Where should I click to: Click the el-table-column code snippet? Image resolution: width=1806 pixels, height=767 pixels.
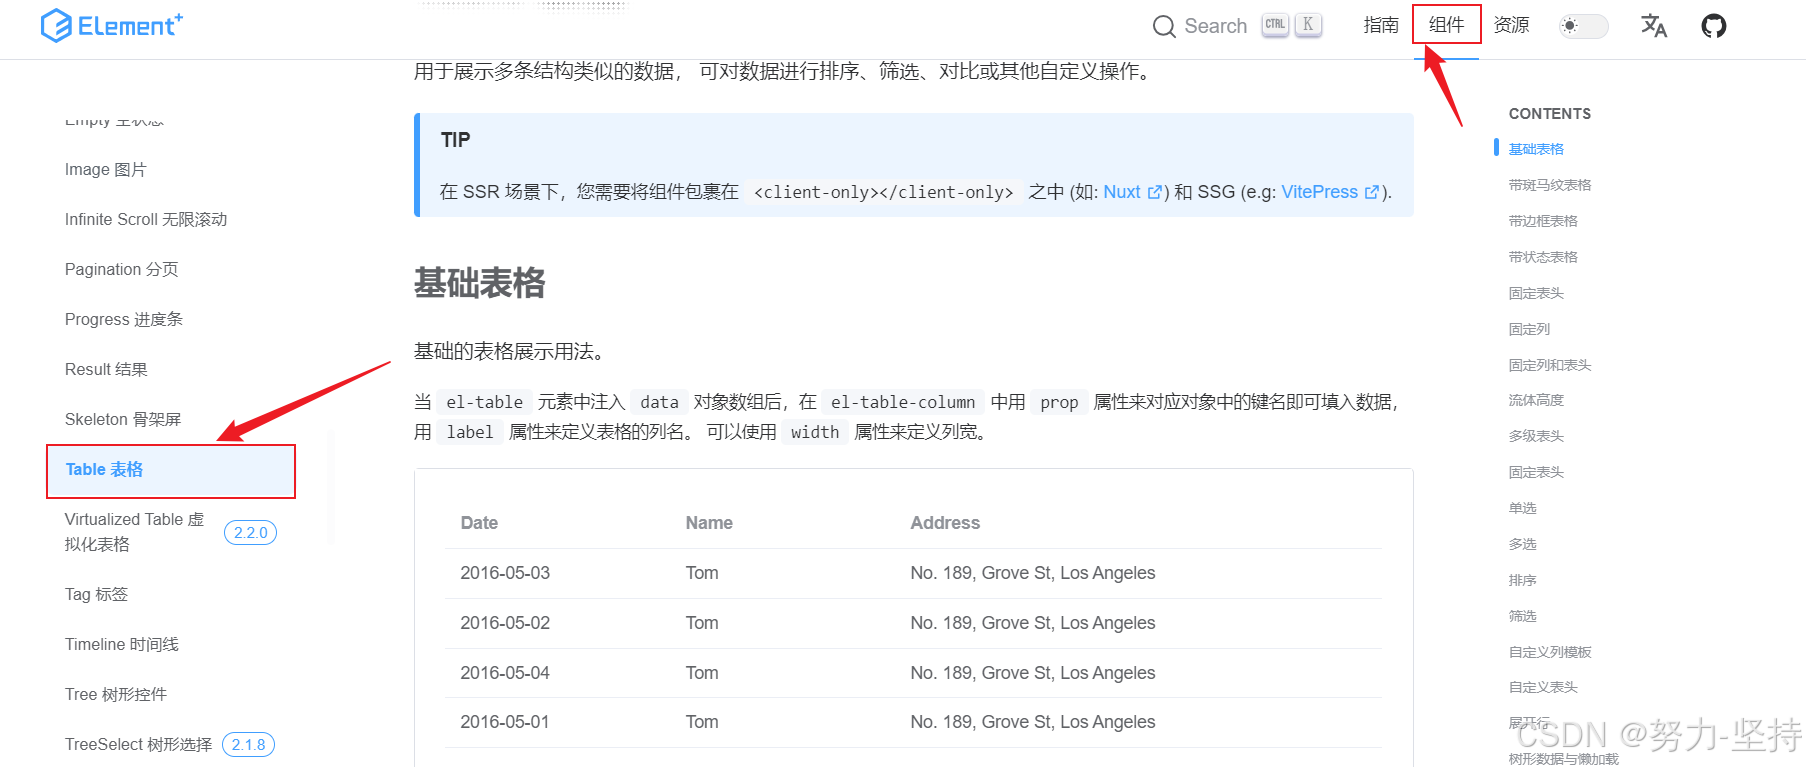903,402
